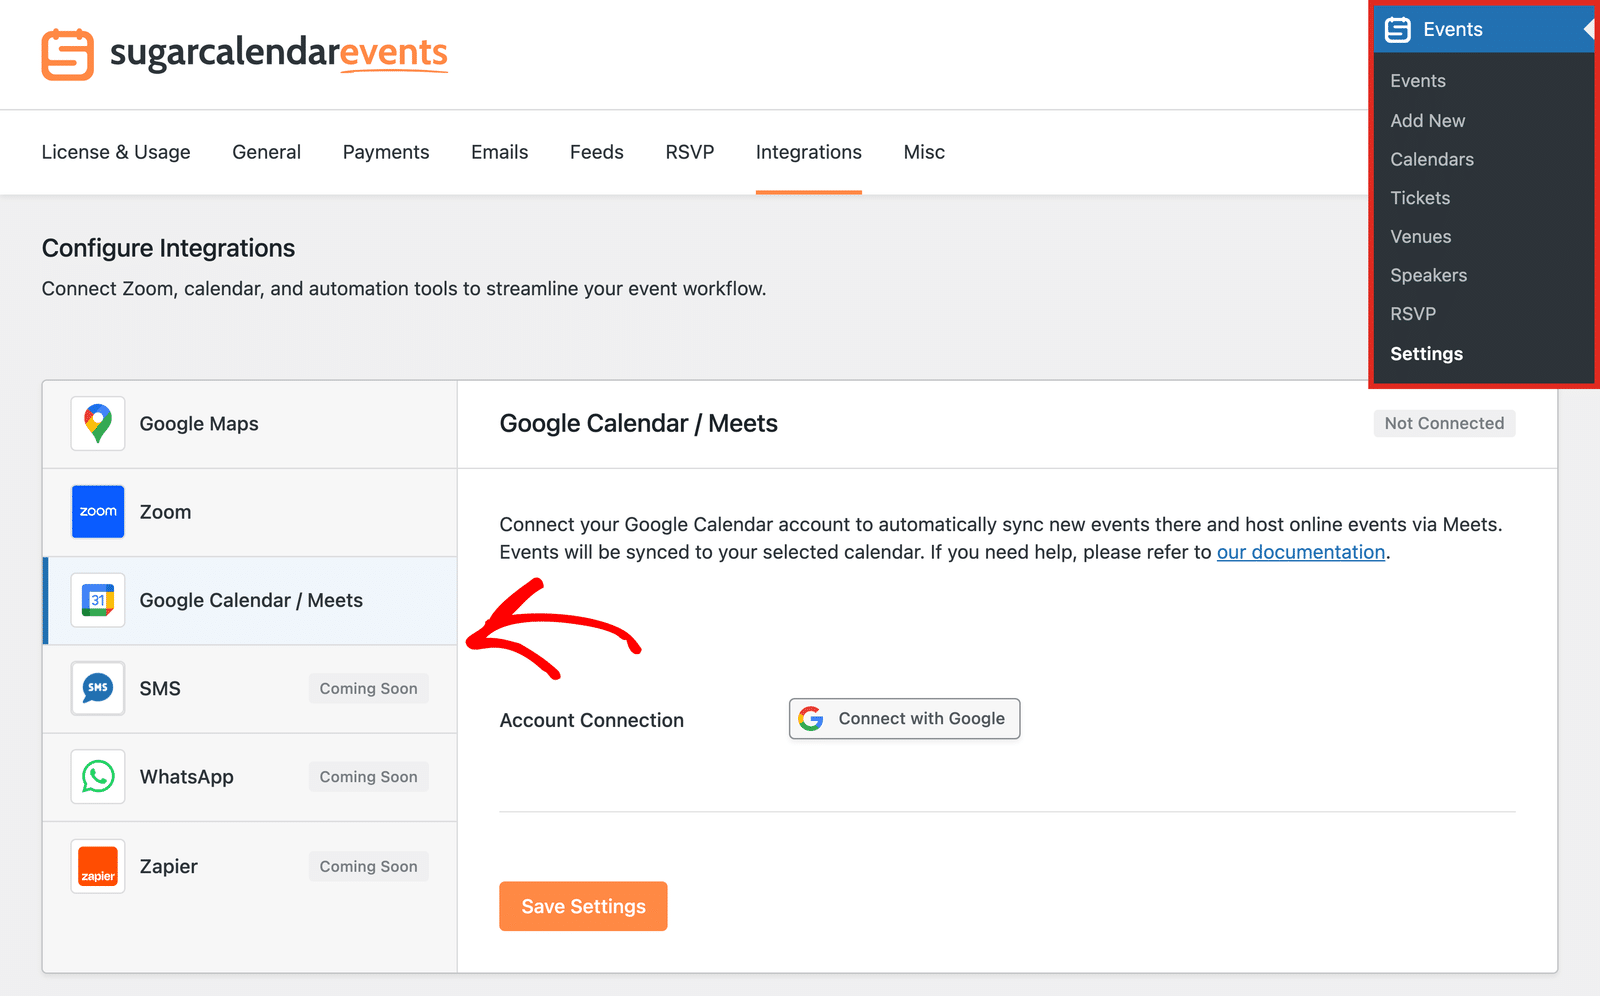Select the Zapier integration label
The height and width of the screenshot is (996, 1600).
pos(169,866)
